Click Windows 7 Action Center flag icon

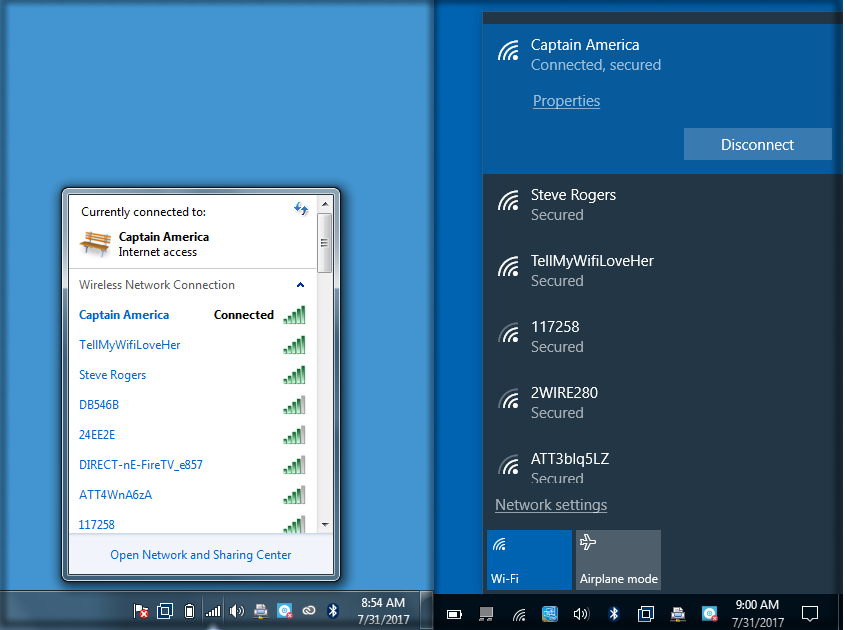(142, 611)
